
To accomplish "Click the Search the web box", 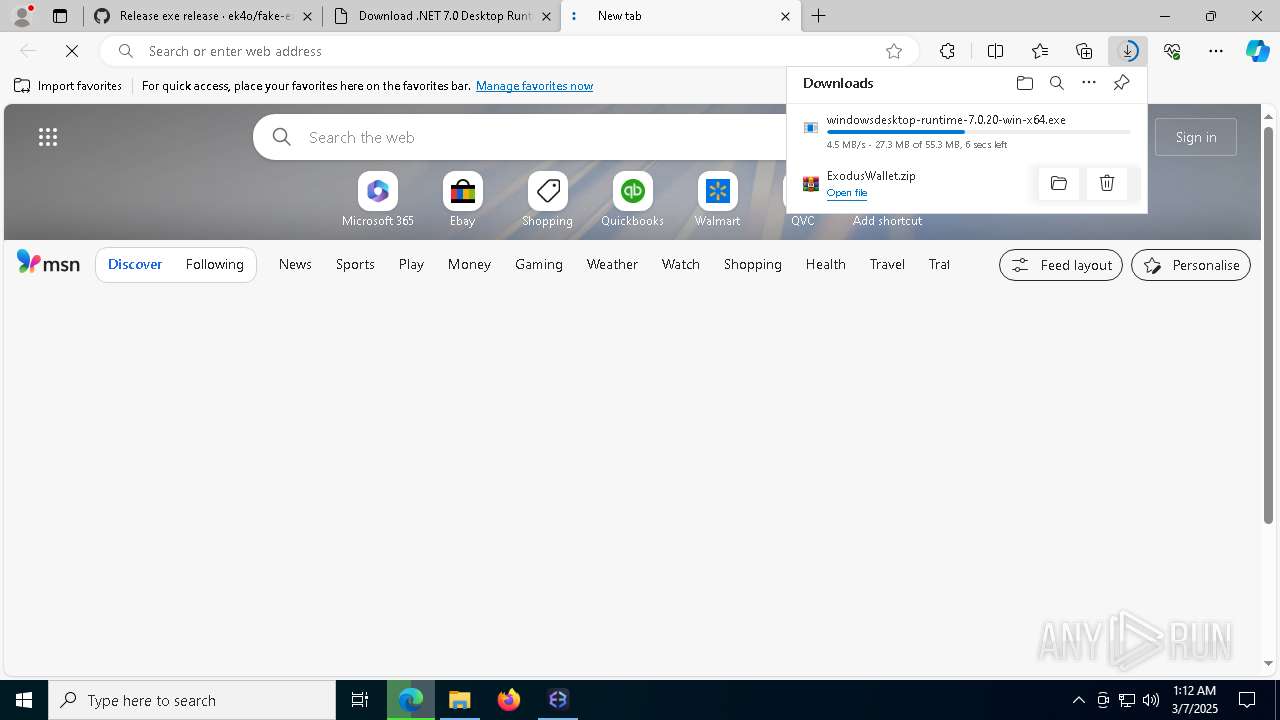I will point(520,137).
